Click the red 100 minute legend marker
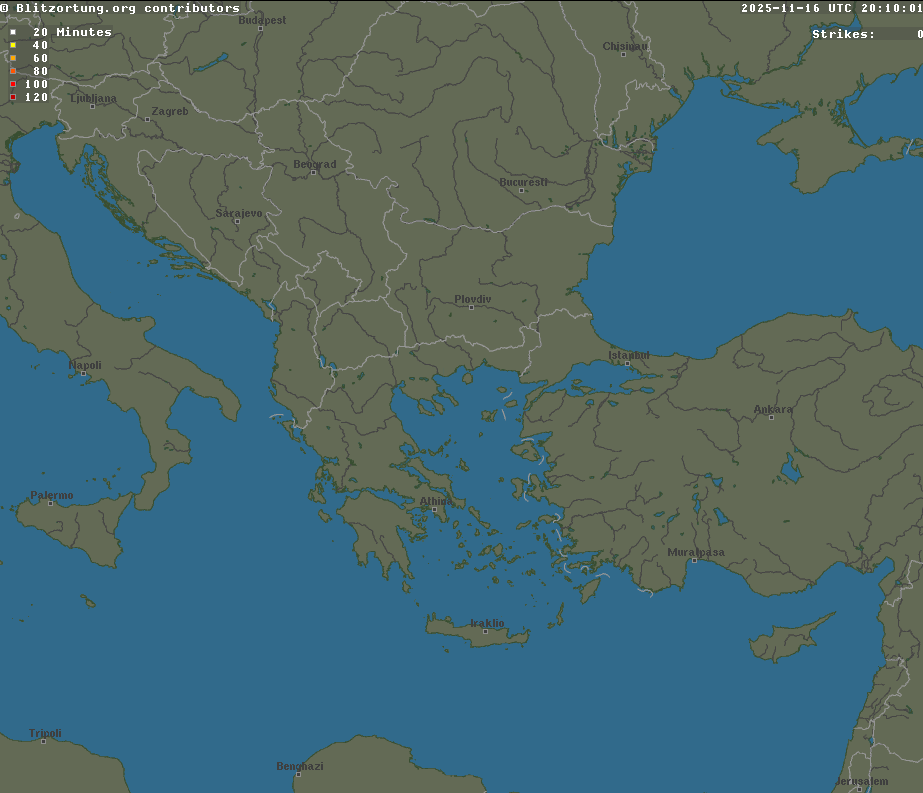Viewport: 923px width, 793px height. (x=12, y=84)
